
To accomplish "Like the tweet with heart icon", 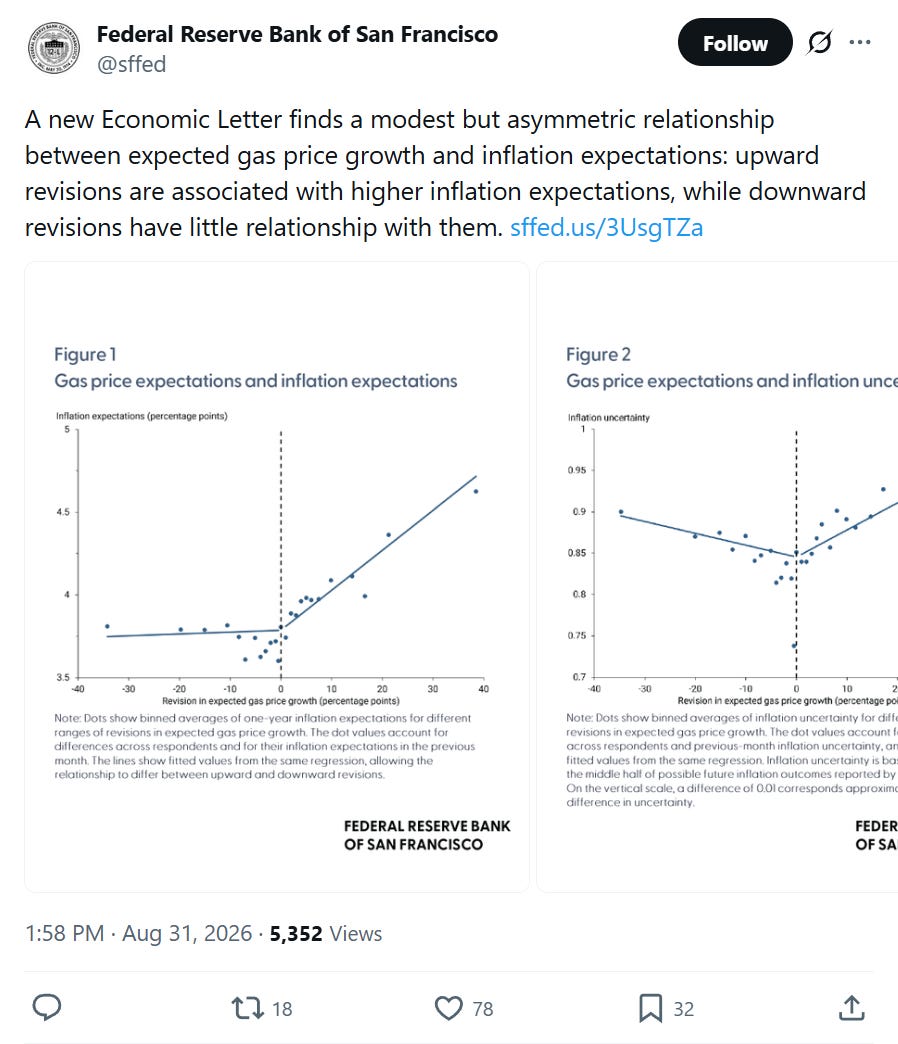I will (449, 1008).
